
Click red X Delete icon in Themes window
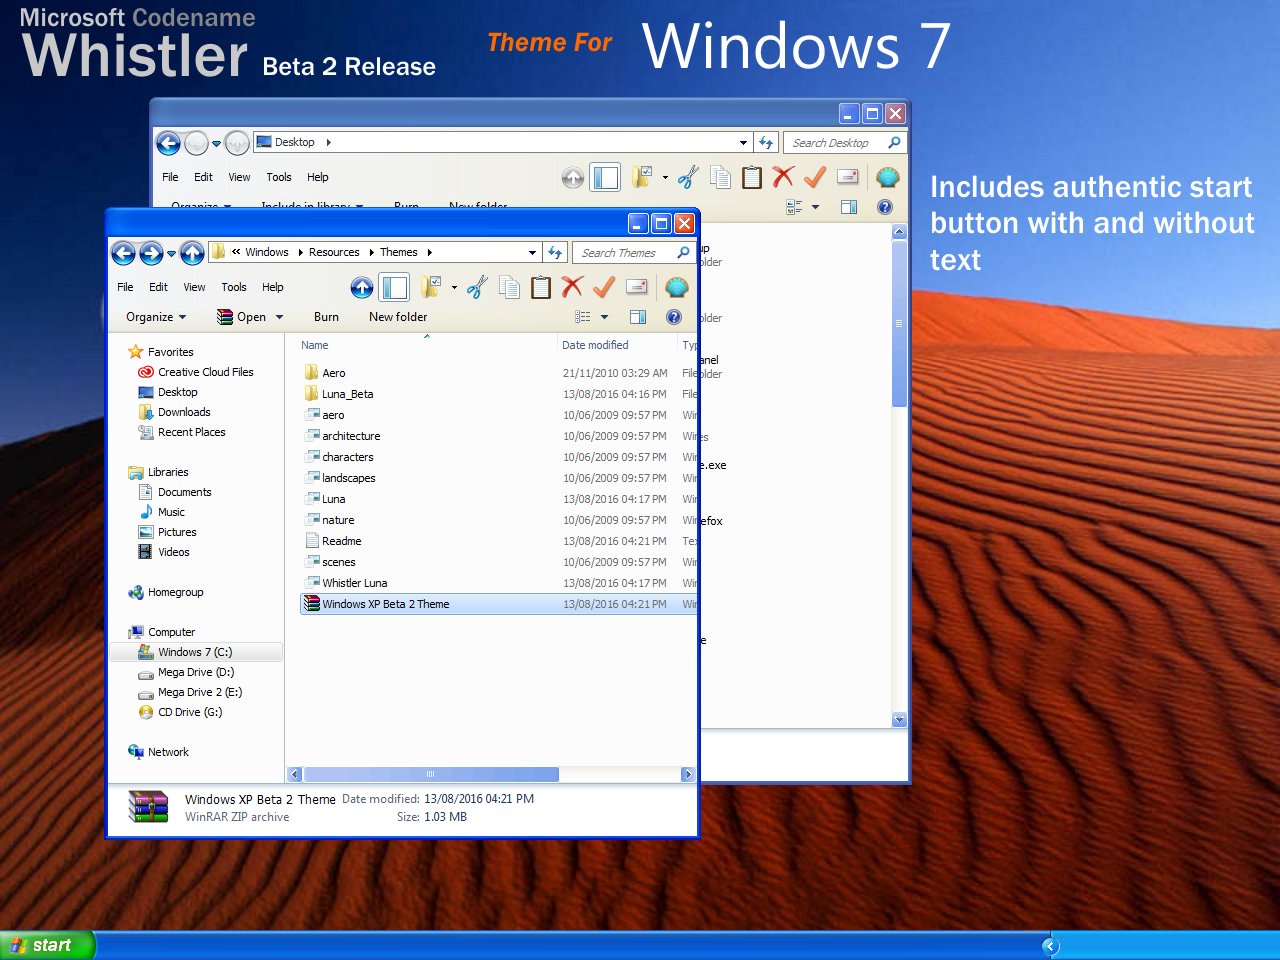[572, 287]
